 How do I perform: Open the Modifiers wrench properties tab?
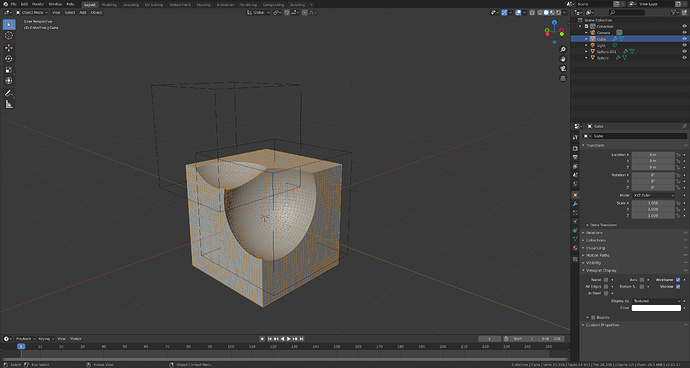(x=575, y=204)
